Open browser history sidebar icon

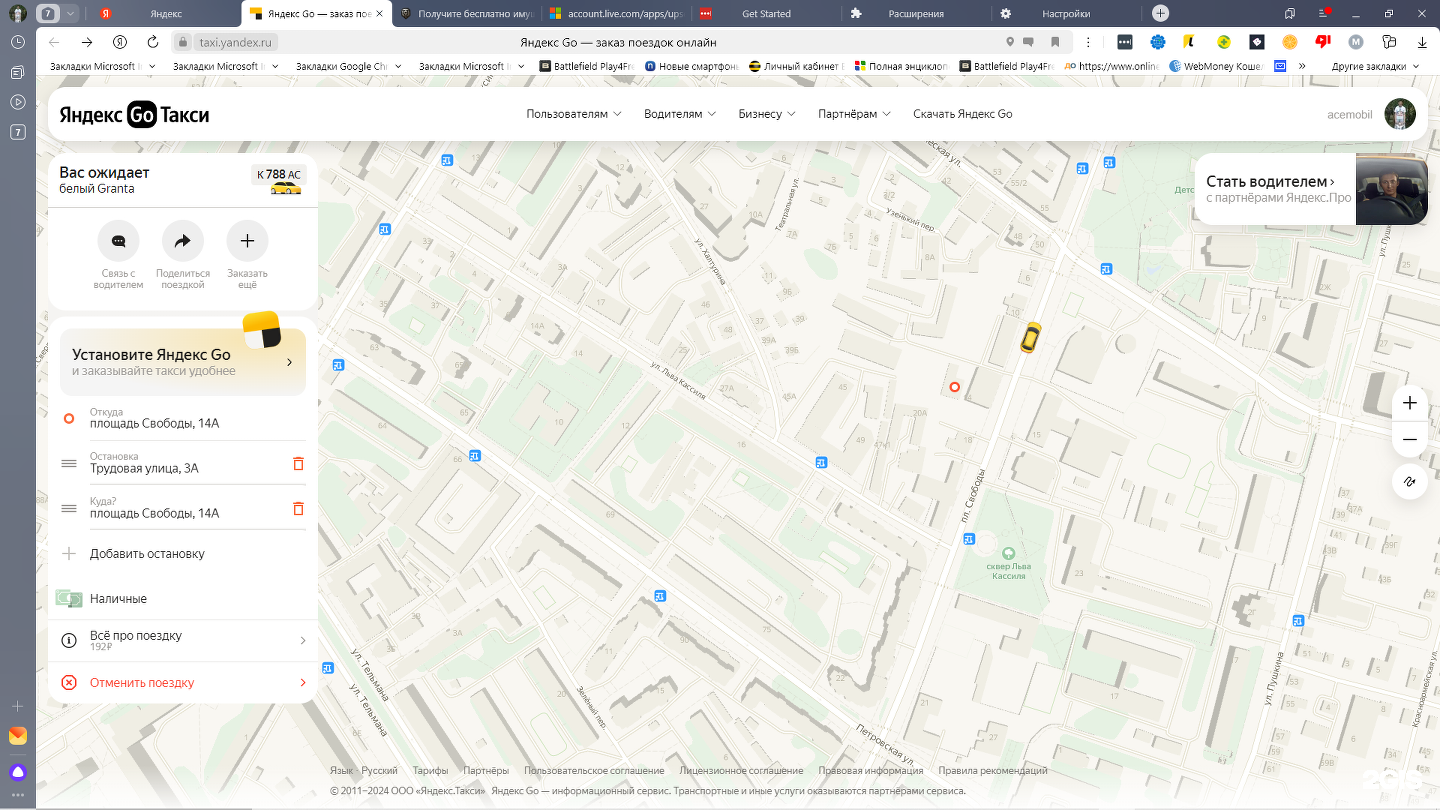tap(18, 42)
